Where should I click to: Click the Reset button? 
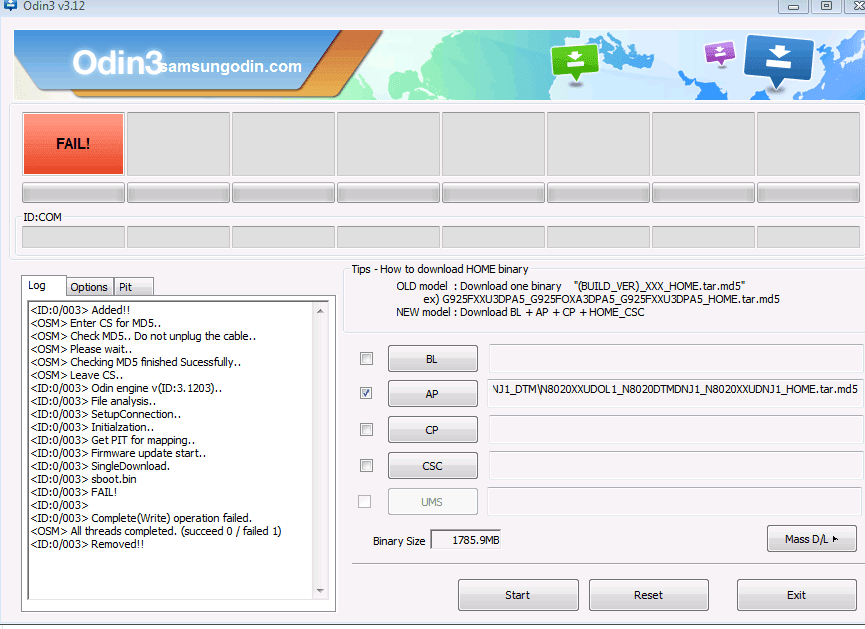click(x=649, y=595)
